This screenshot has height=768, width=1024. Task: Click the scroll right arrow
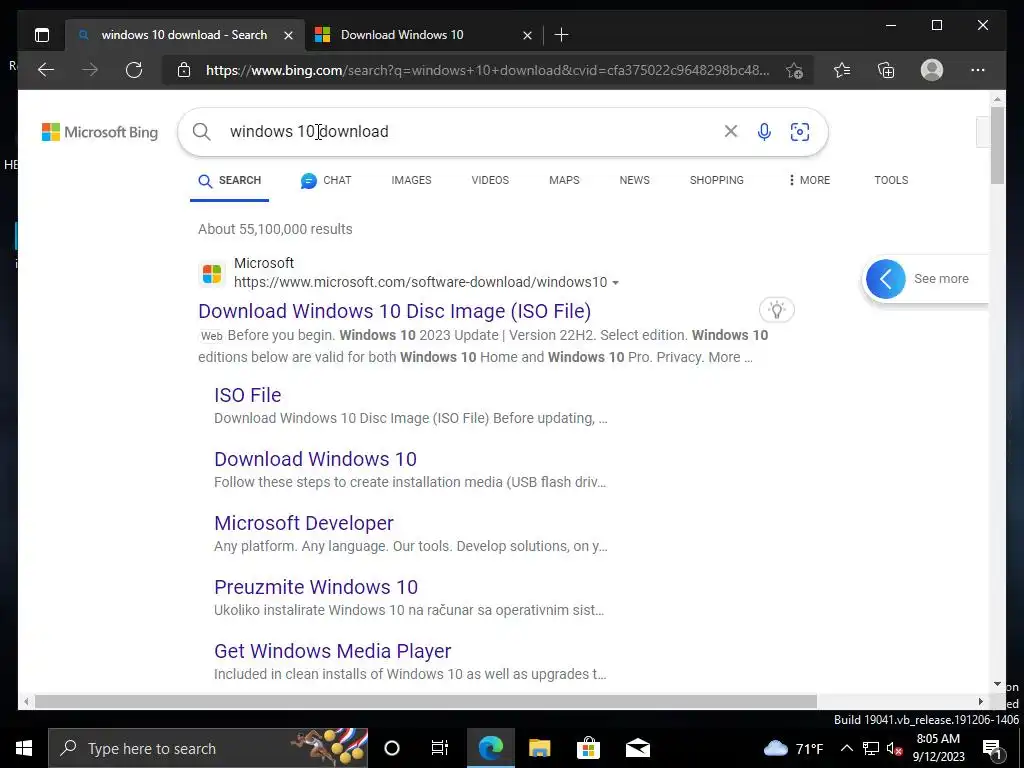[x=980, y=701]
